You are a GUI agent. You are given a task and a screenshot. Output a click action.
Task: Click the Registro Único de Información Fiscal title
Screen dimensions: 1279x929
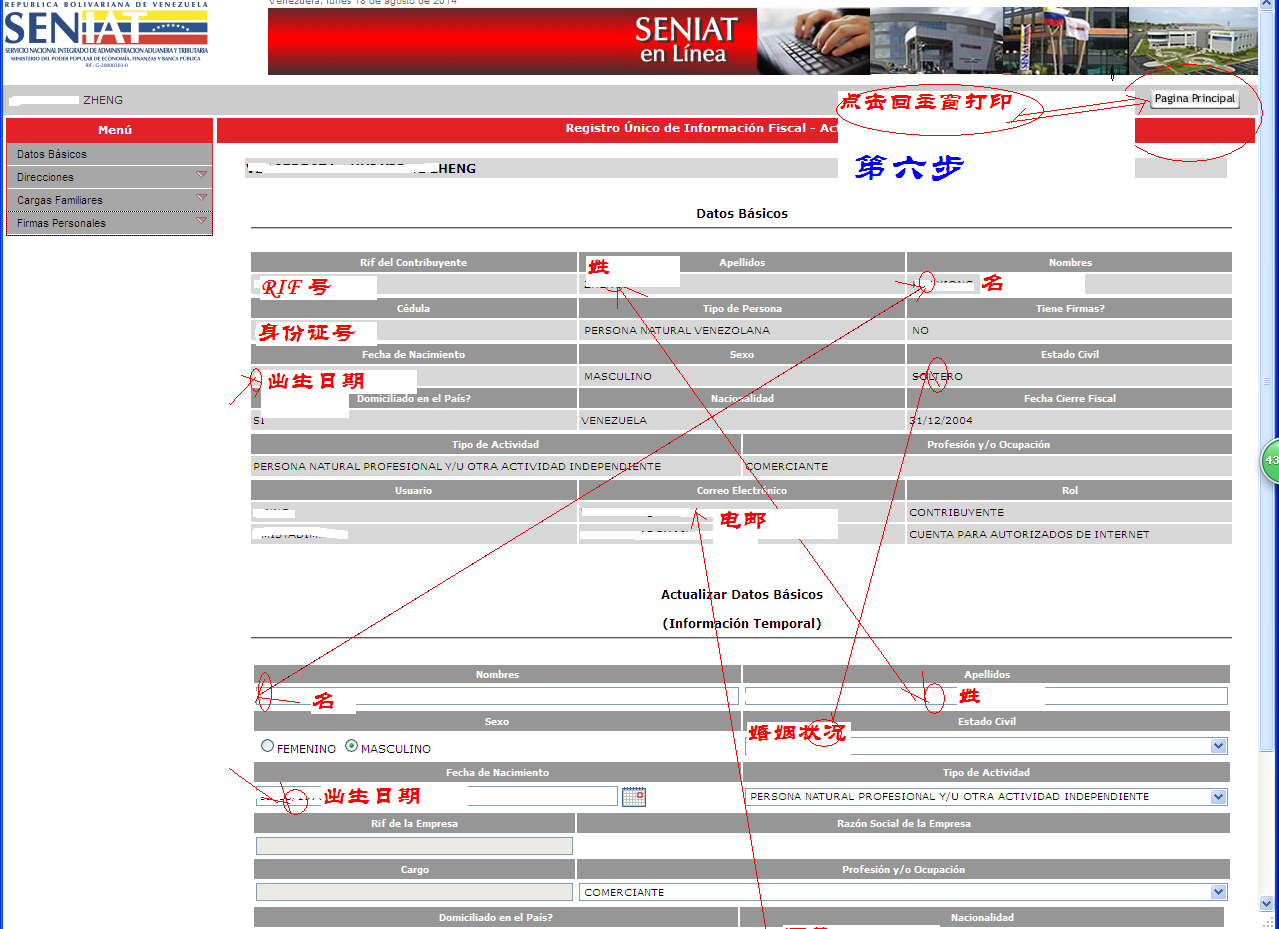pyautogui.click(x=700, y=128)
